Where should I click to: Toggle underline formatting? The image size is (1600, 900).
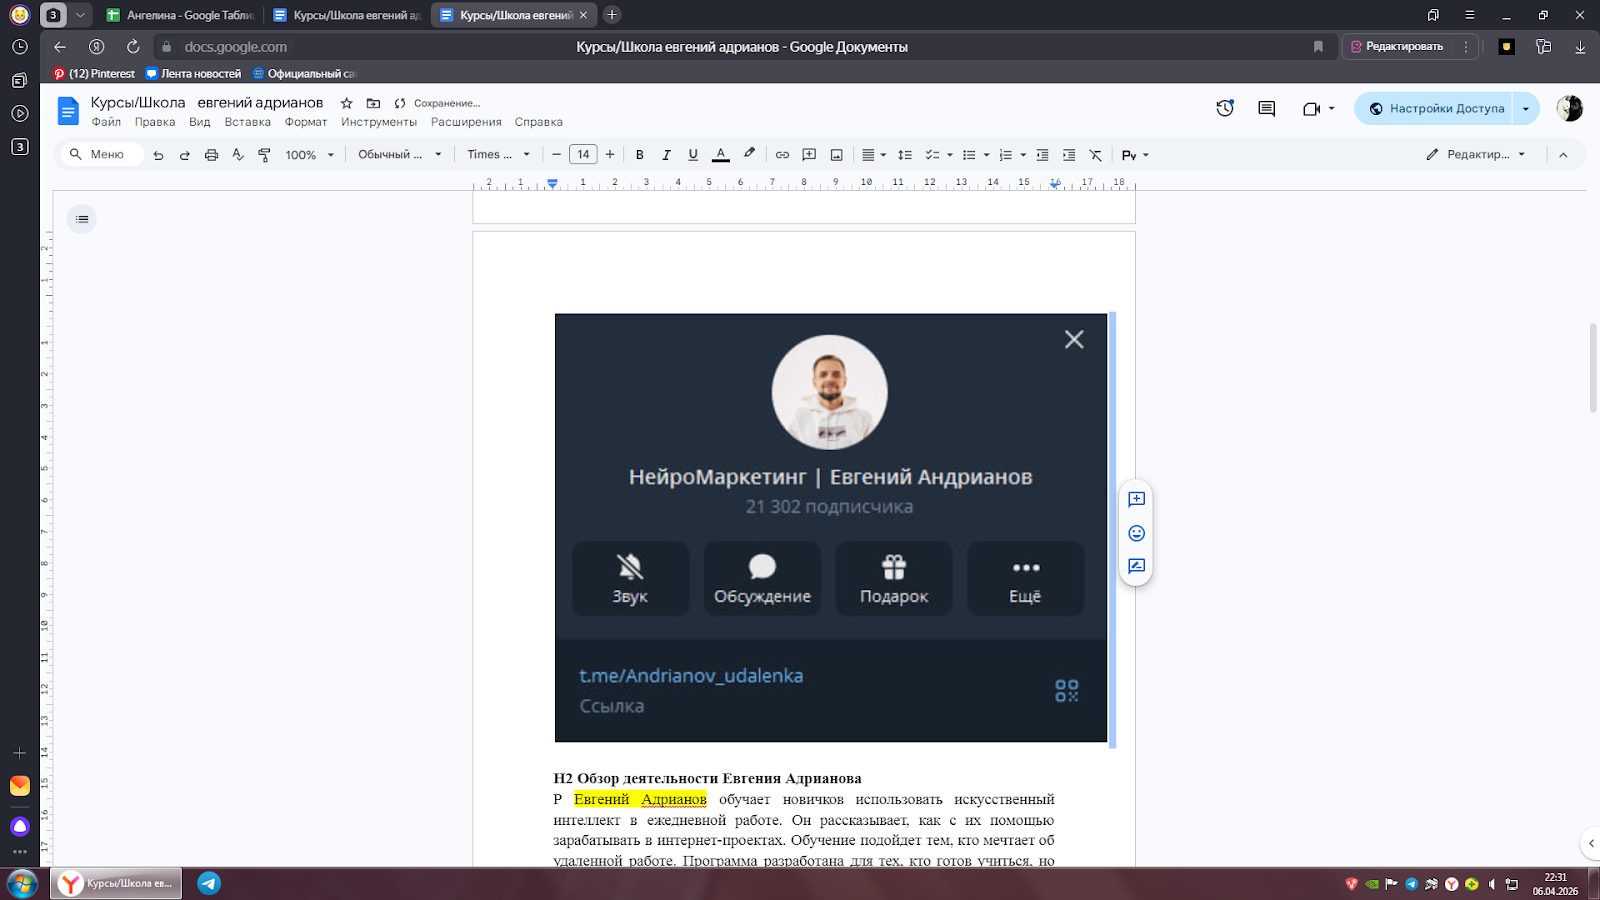click(693, 155)
